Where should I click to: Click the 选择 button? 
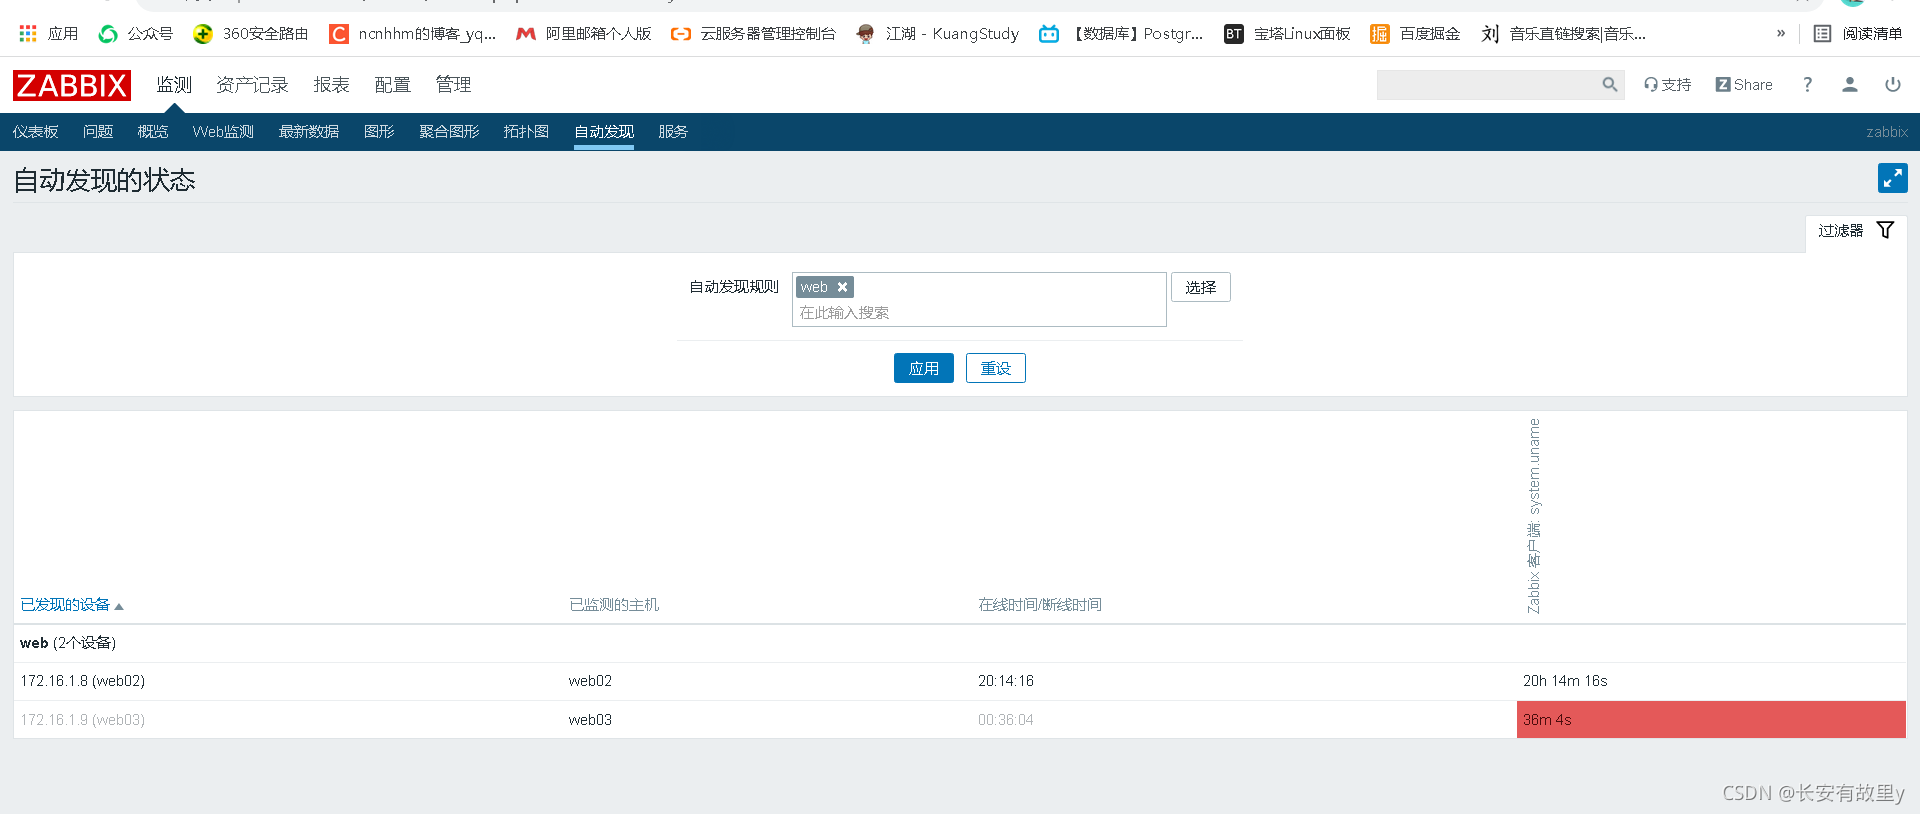[x=1201, y=287]
